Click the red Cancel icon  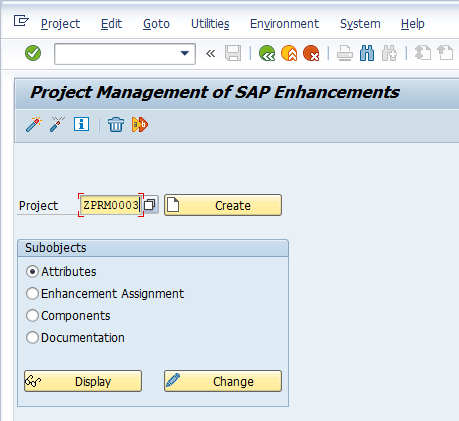pyautogui.click(x=311, y=53)
